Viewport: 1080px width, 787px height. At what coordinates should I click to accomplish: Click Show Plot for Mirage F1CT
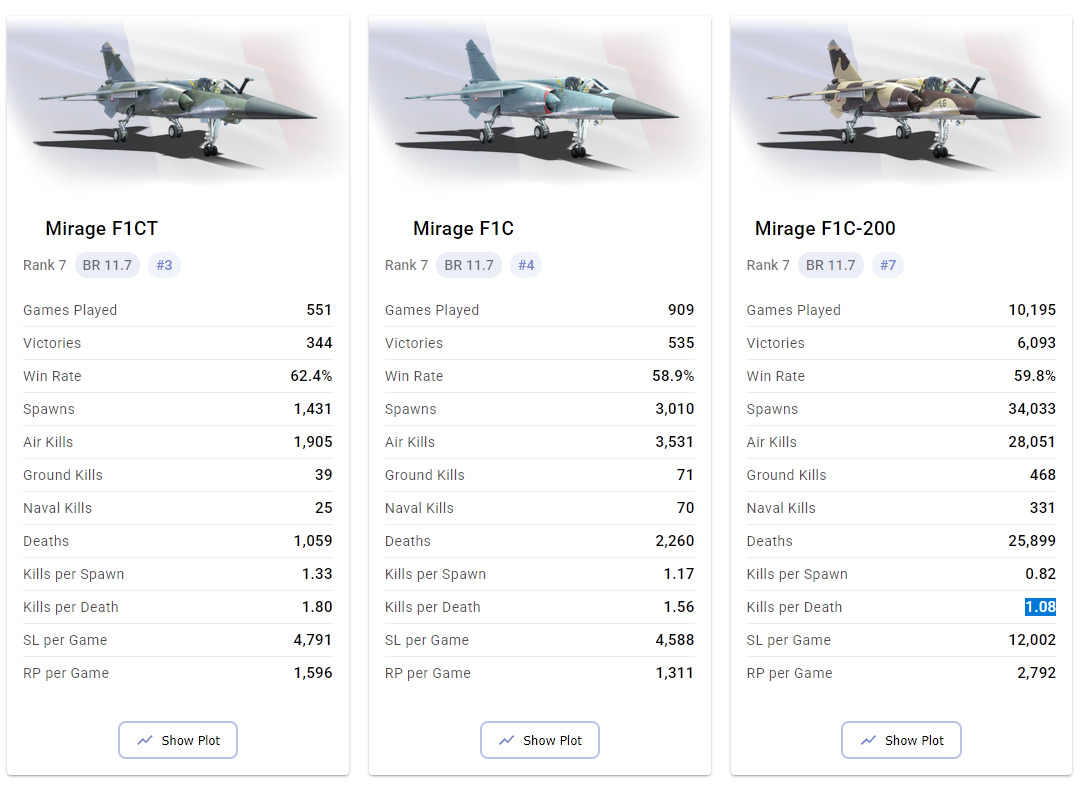(x=178, y=740)
